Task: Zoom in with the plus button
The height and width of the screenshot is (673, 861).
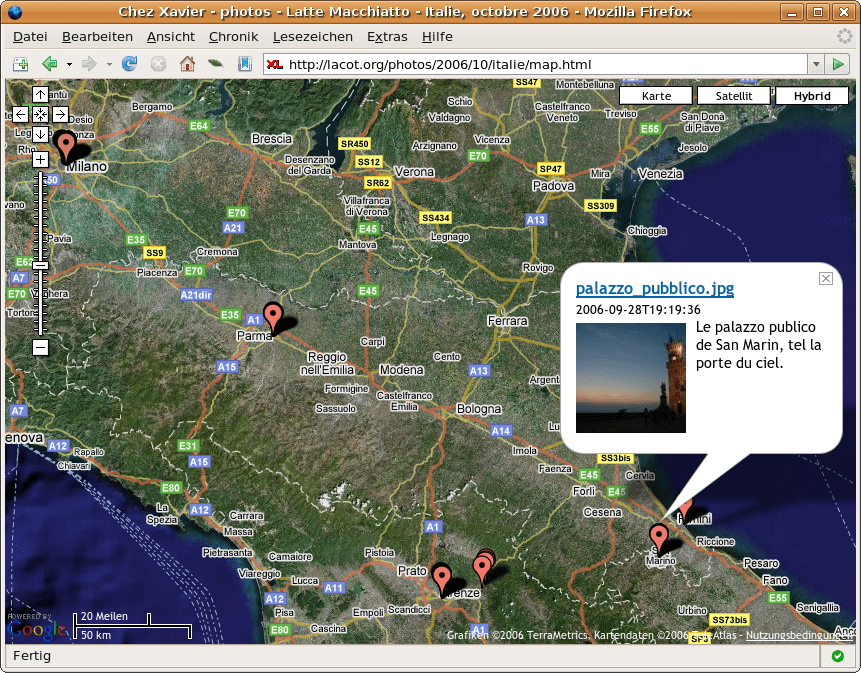Action: [40, 160]
